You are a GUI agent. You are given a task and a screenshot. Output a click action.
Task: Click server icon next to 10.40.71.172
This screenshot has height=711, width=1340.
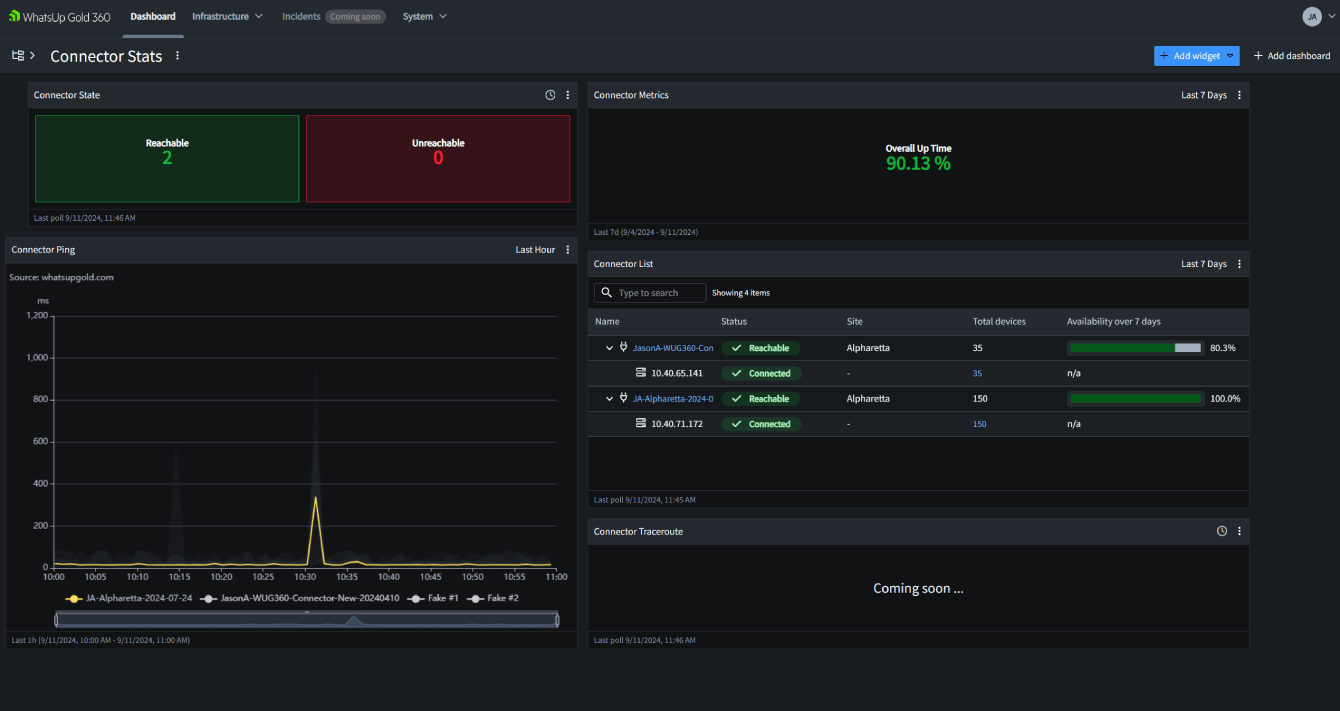tap(641, 424)
